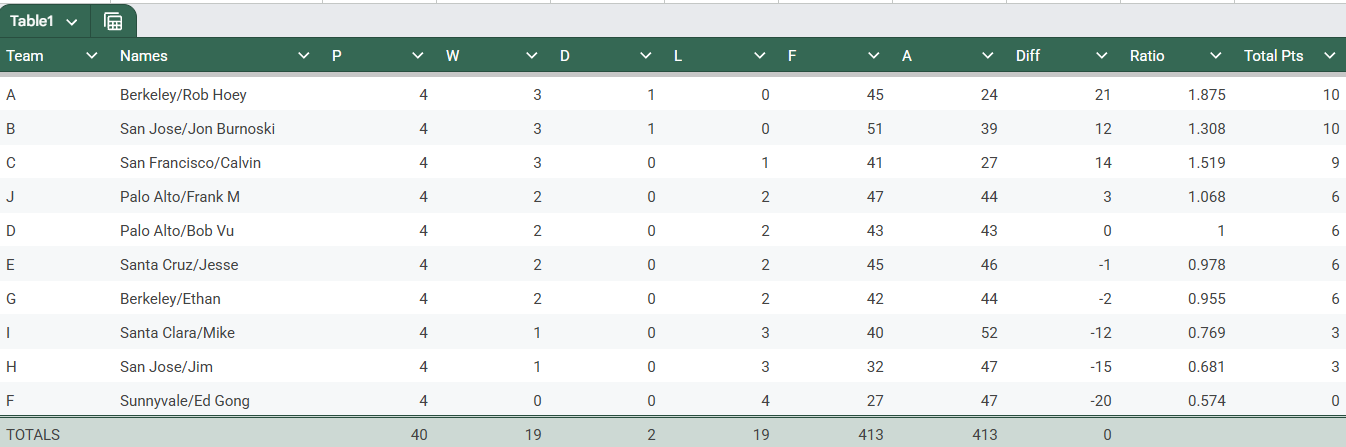Expand the P column filter chevron

tap(418, 56)
